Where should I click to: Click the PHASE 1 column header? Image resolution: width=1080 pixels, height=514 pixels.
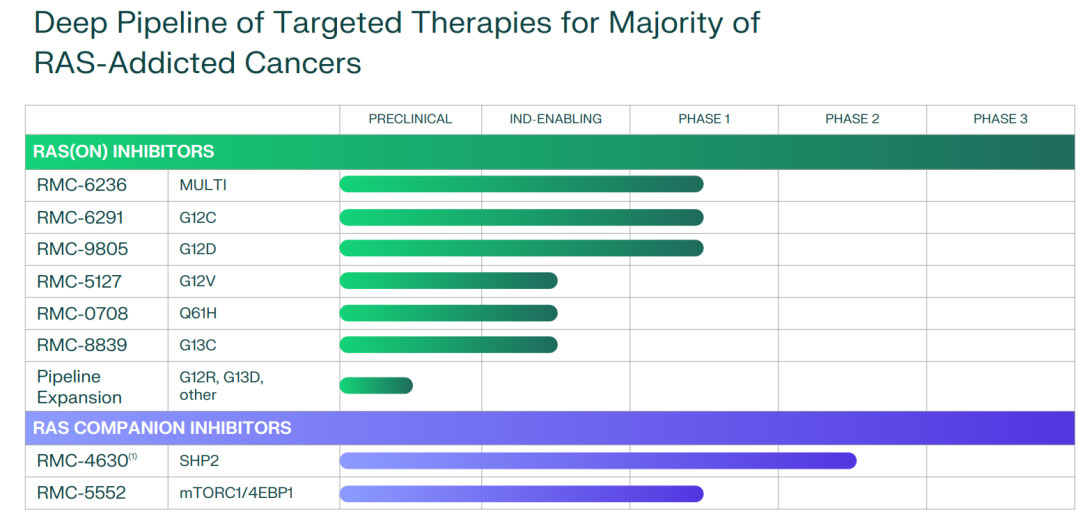click(704, 119)
